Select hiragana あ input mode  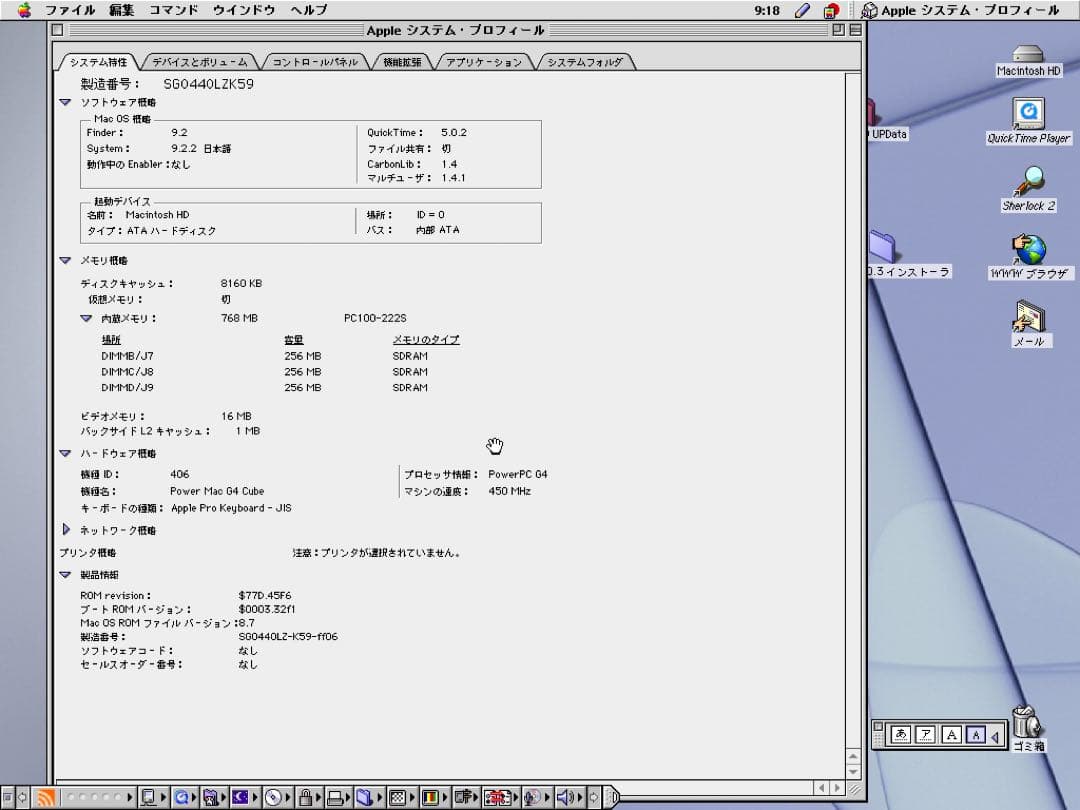[901, 735]
